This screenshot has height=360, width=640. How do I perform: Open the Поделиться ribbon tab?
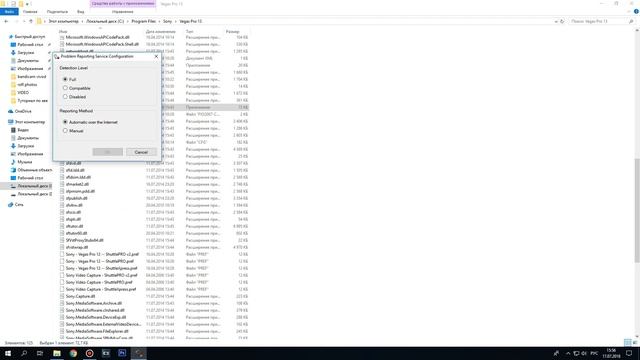(57, 12)
